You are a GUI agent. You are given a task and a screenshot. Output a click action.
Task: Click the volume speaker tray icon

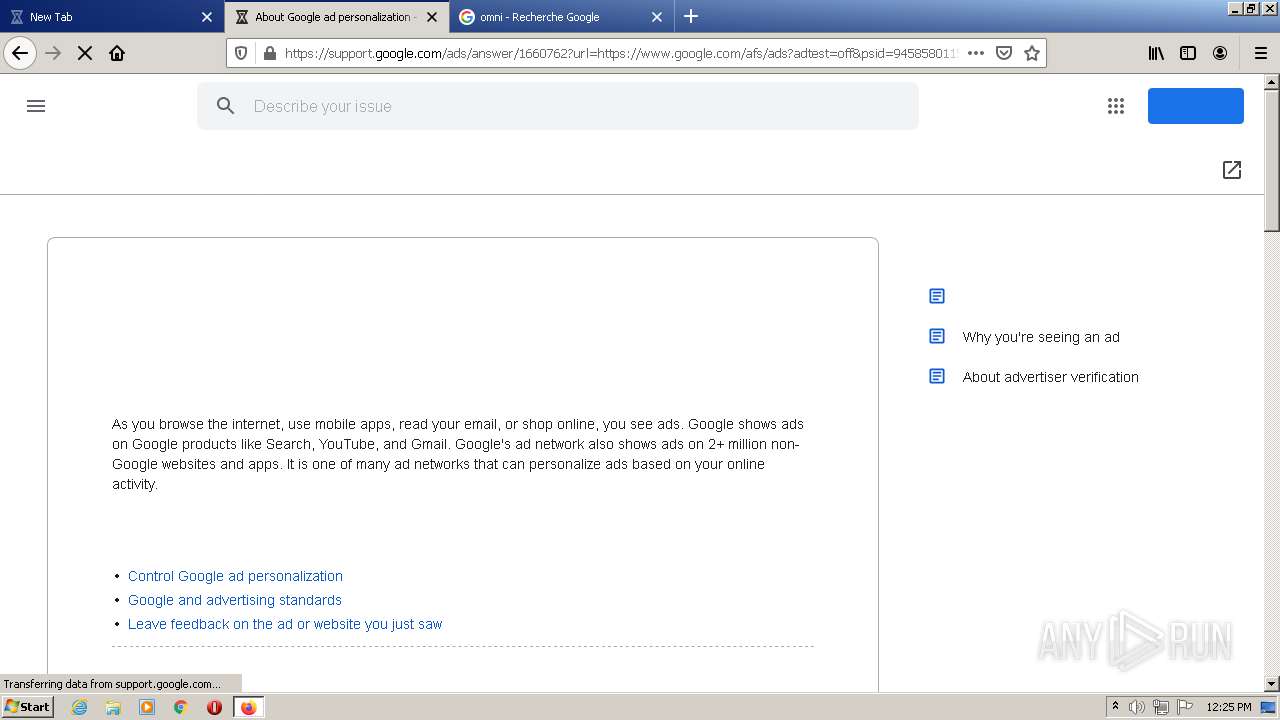point(1137,707)
